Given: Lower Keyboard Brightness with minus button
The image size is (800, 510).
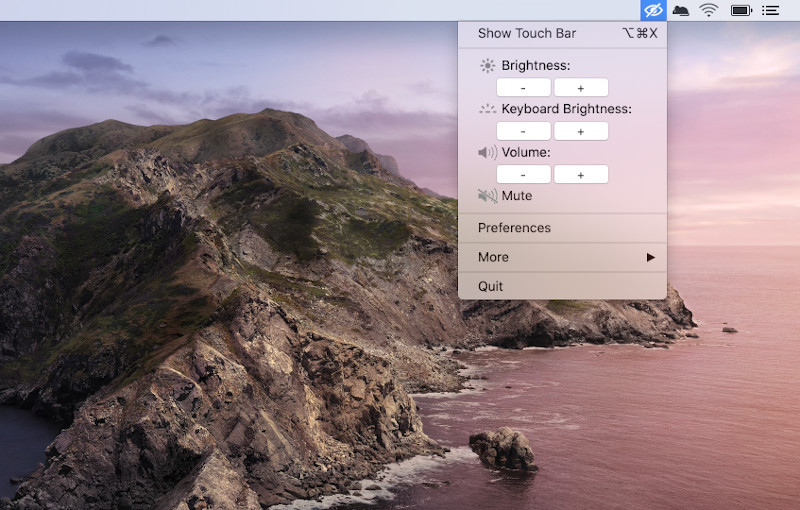Looking at the screenshot, I should coord(523,131).
